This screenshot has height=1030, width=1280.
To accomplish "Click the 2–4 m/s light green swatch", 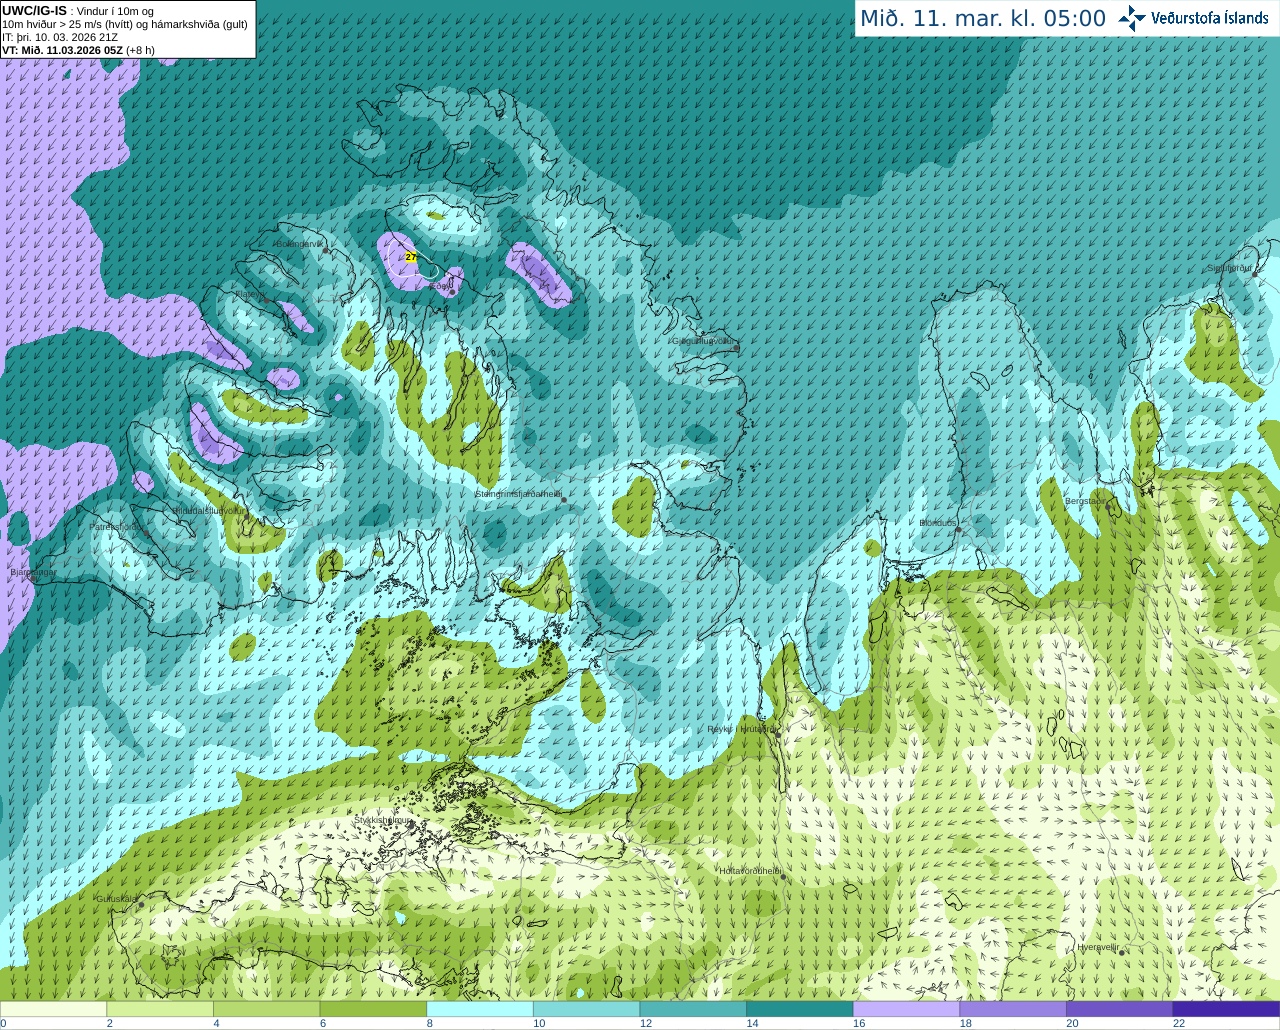I will click(x=160, y=1009).
